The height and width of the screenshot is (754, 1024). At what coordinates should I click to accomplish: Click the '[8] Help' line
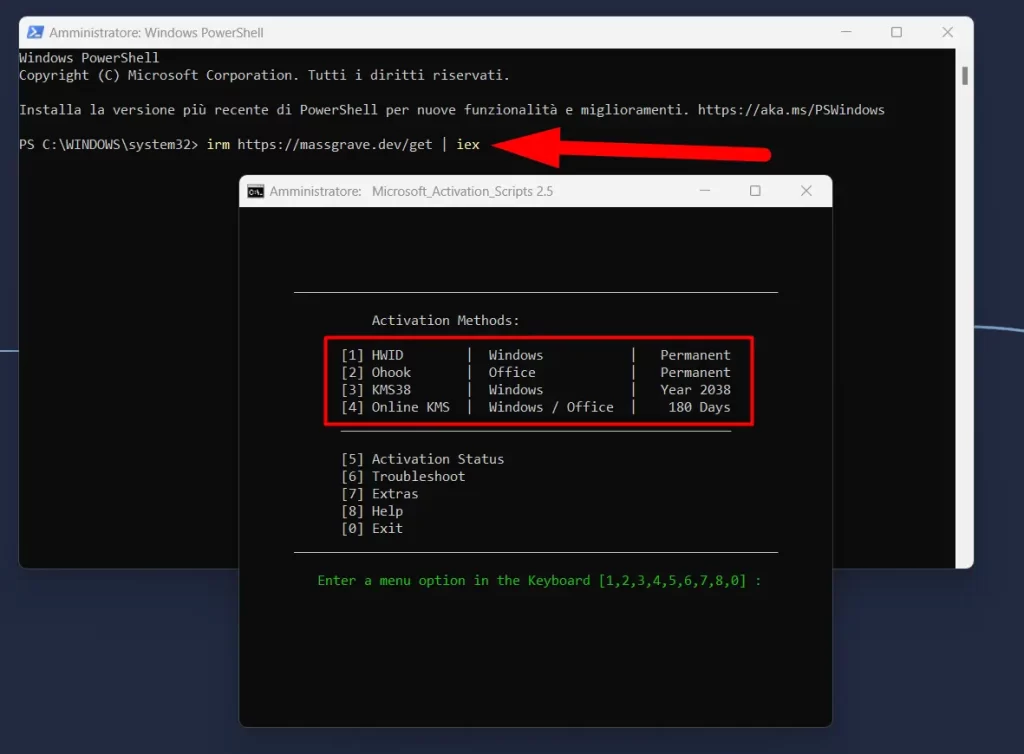click(x=372, y=511)
